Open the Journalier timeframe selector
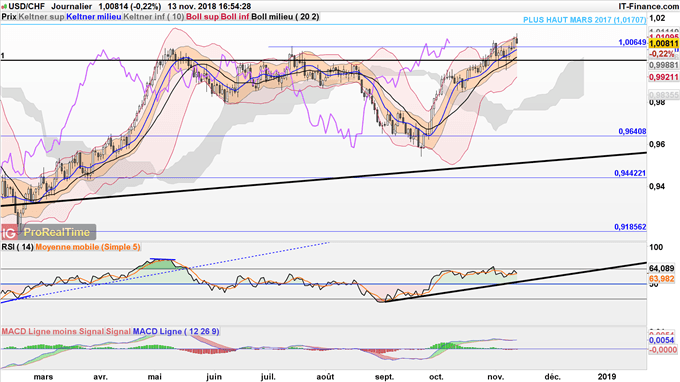Screen dimensions: 680x382 pos(72,7)
